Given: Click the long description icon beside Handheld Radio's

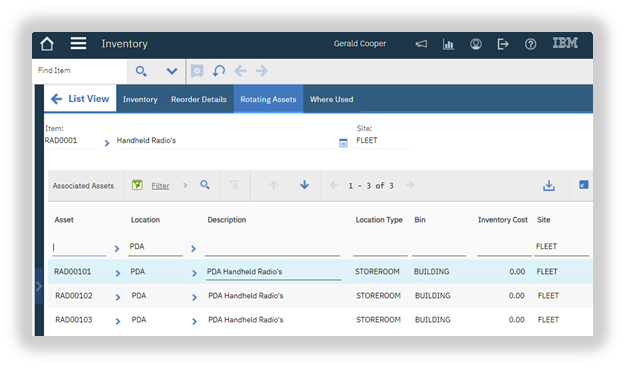Looking at the screenshot, I should point(343,143).
